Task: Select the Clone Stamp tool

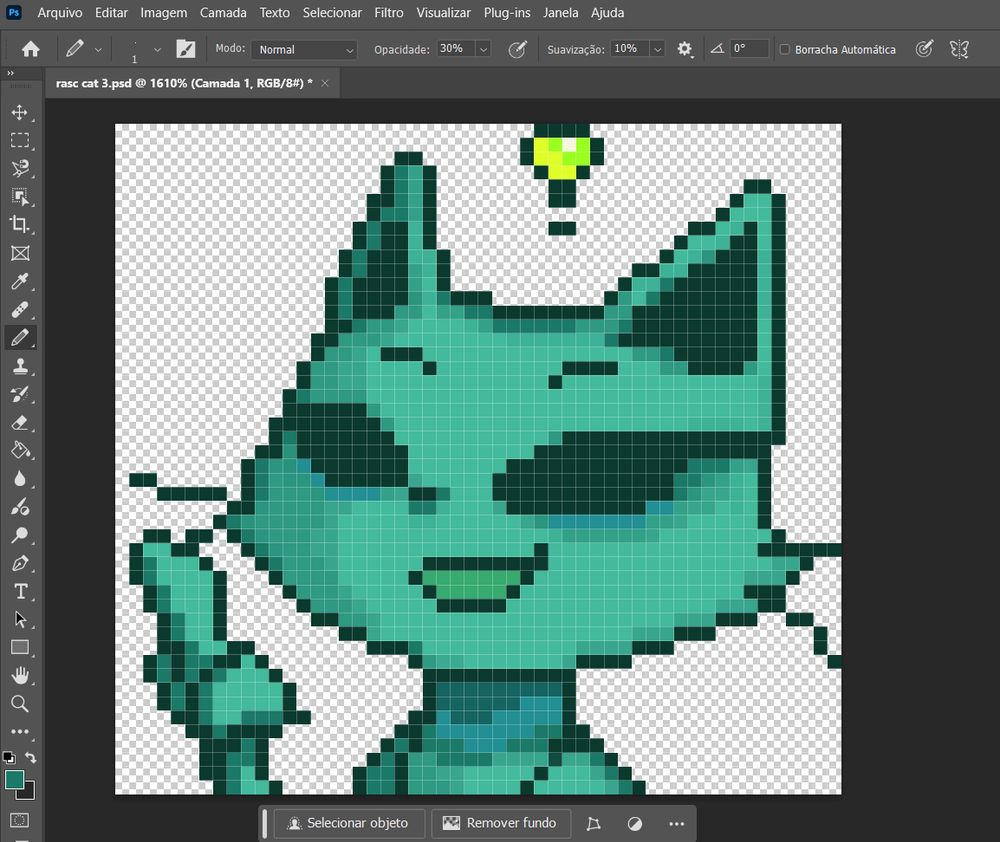Action: (20, 366)
